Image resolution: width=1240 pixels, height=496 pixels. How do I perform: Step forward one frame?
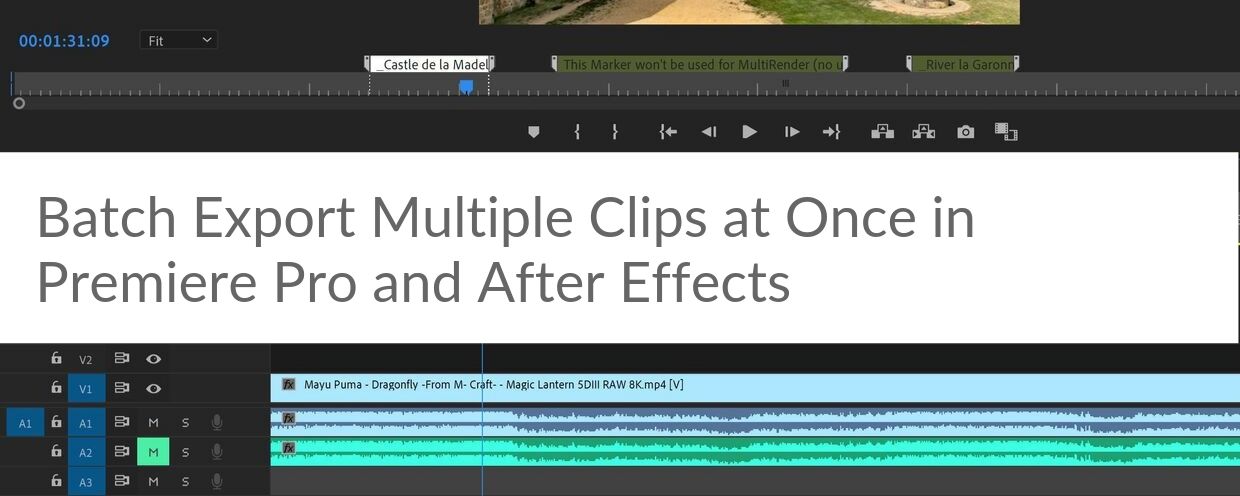(x=792, y=132)
